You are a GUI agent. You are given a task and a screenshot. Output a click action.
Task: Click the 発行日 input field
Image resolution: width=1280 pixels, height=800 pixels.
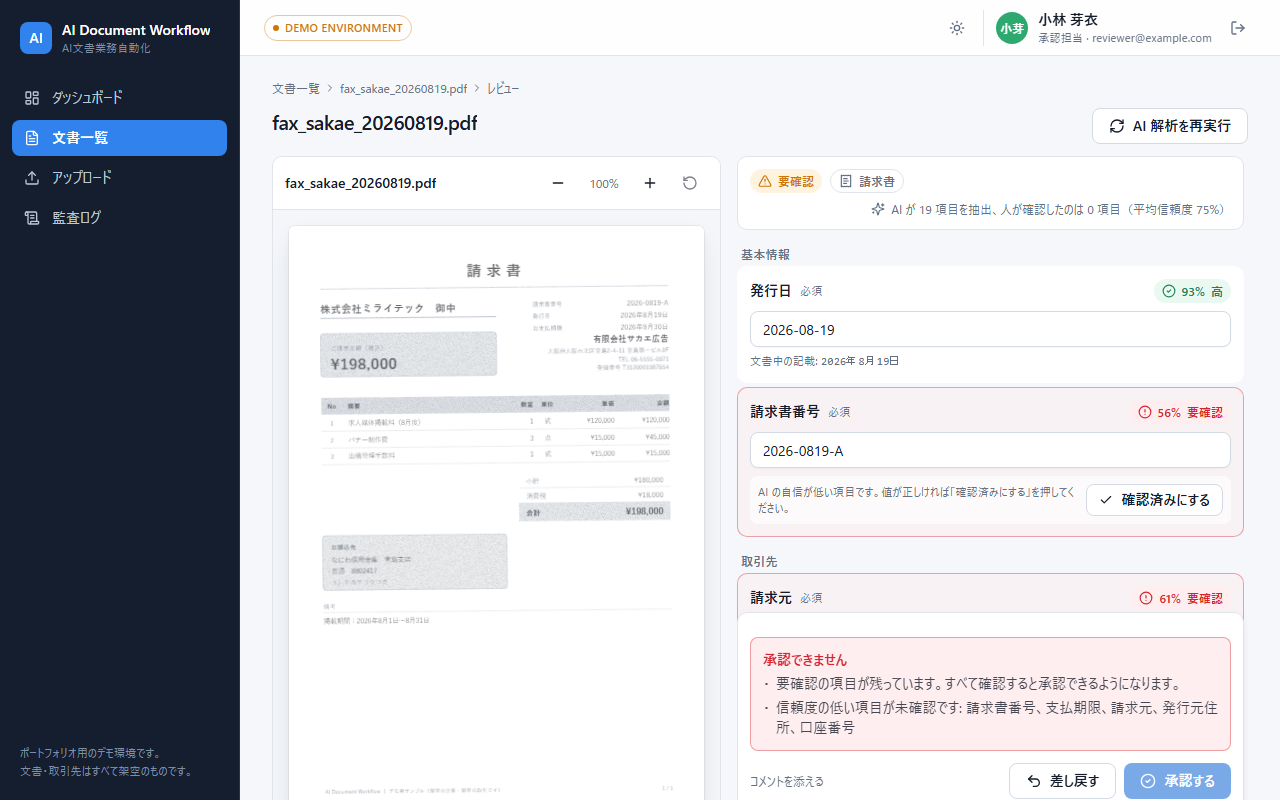[x=990, y=330]
